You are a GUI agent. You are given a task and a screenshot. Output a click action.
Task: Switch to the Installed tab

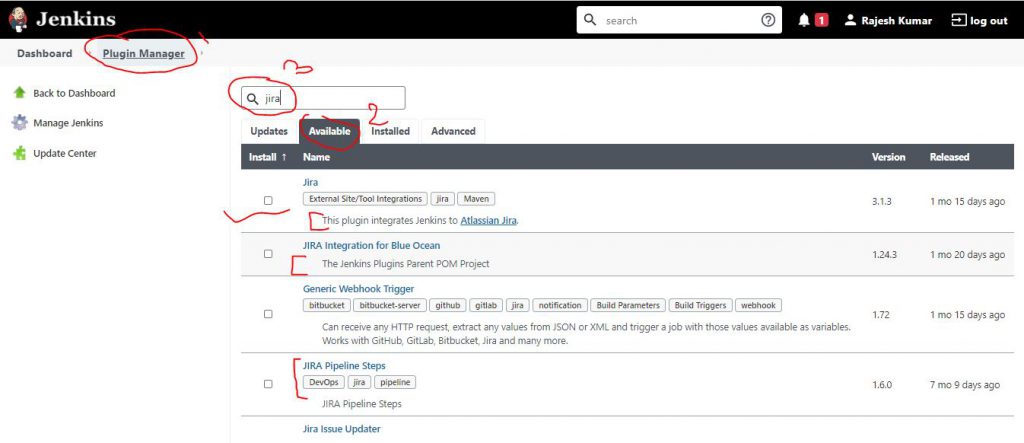pyautogui.click(x=390, y=131)
